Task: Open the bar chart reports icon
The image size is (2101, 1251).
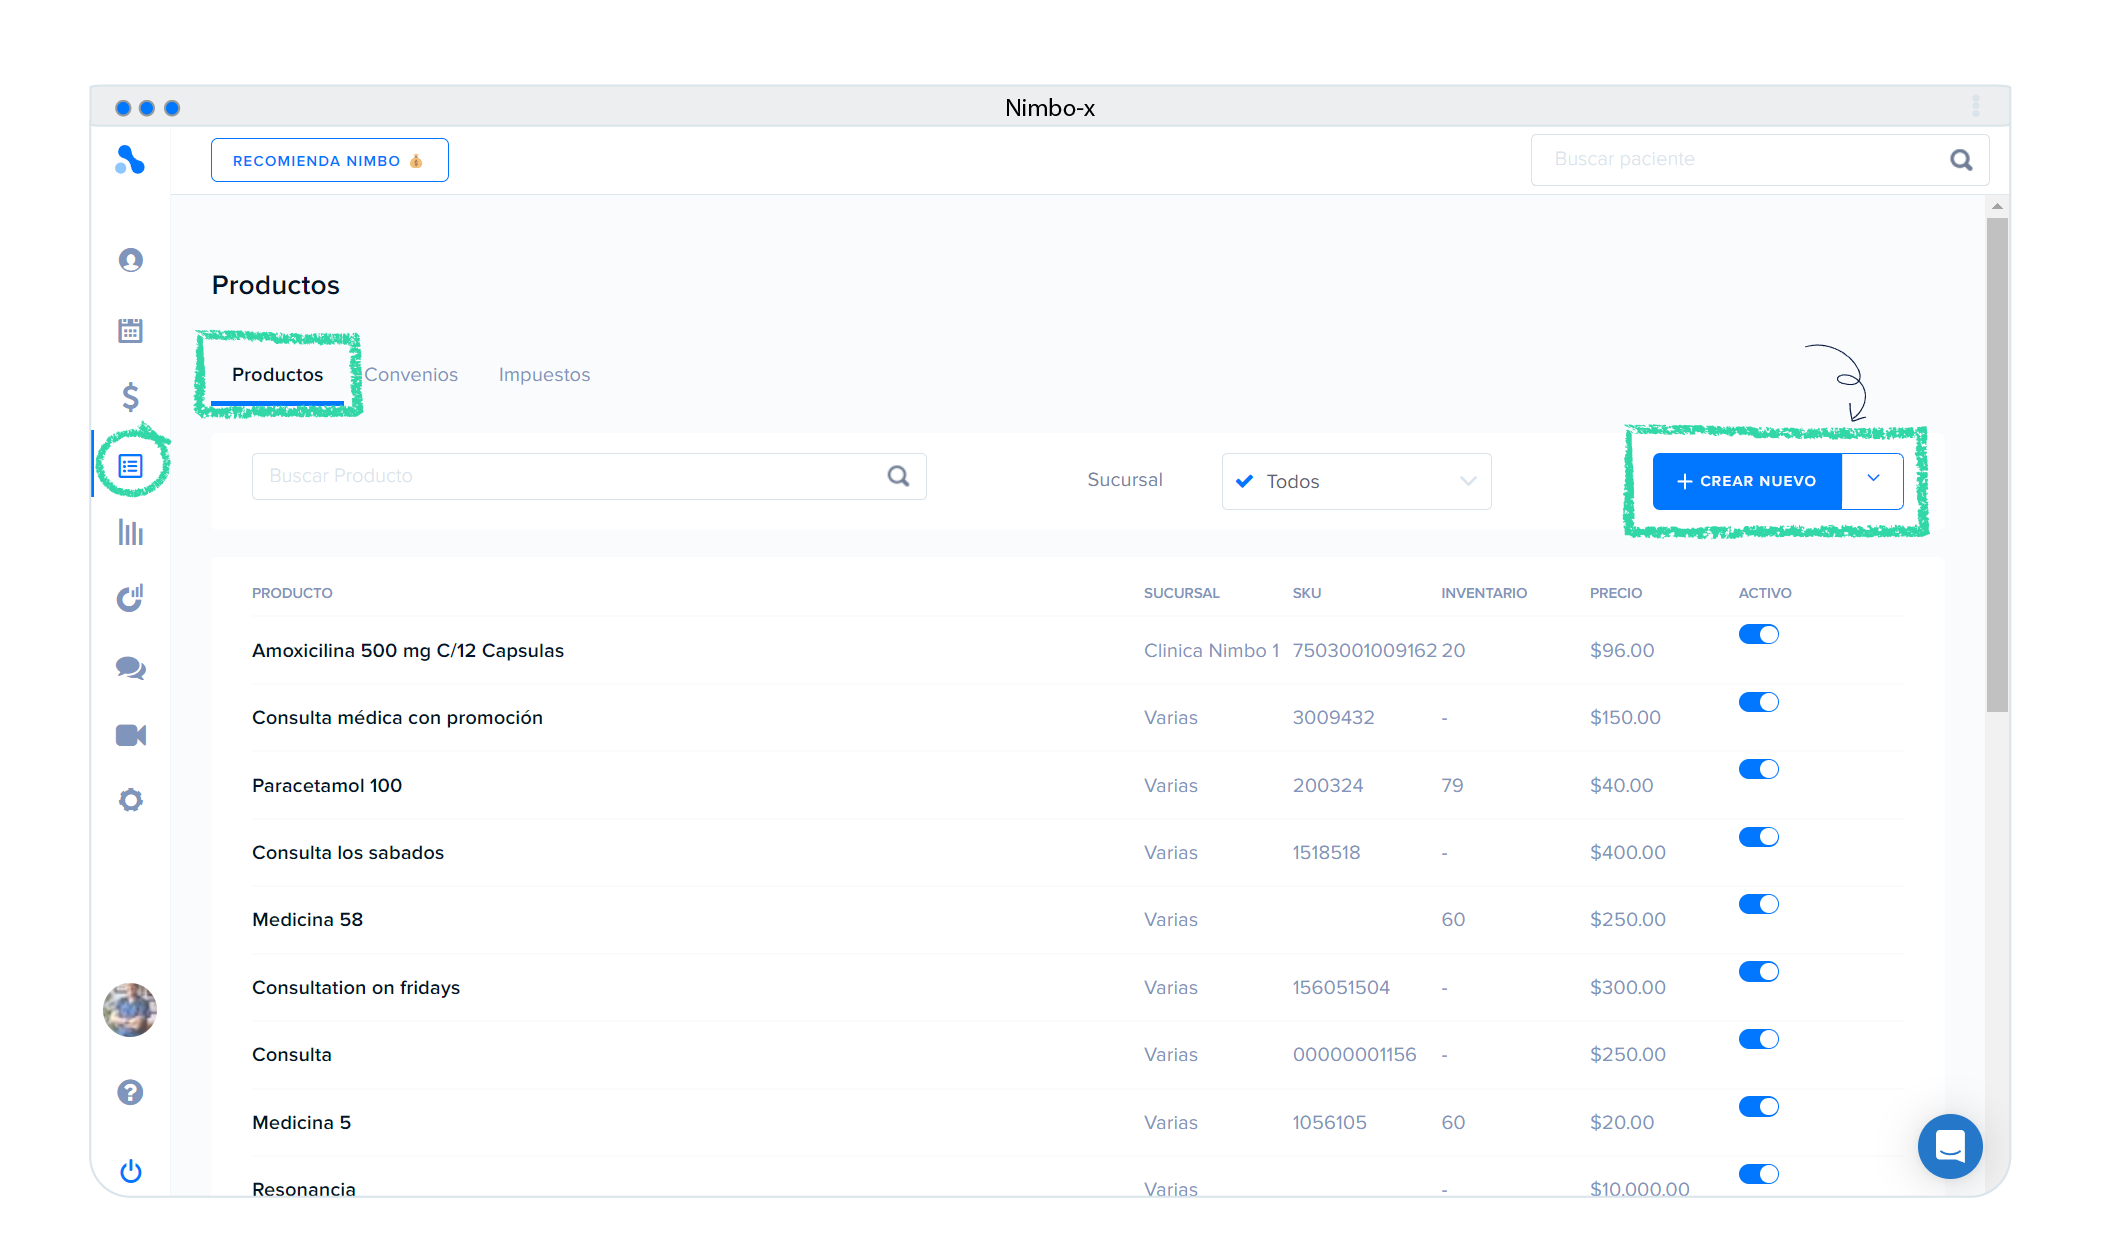Action: [x=130, y=532]
